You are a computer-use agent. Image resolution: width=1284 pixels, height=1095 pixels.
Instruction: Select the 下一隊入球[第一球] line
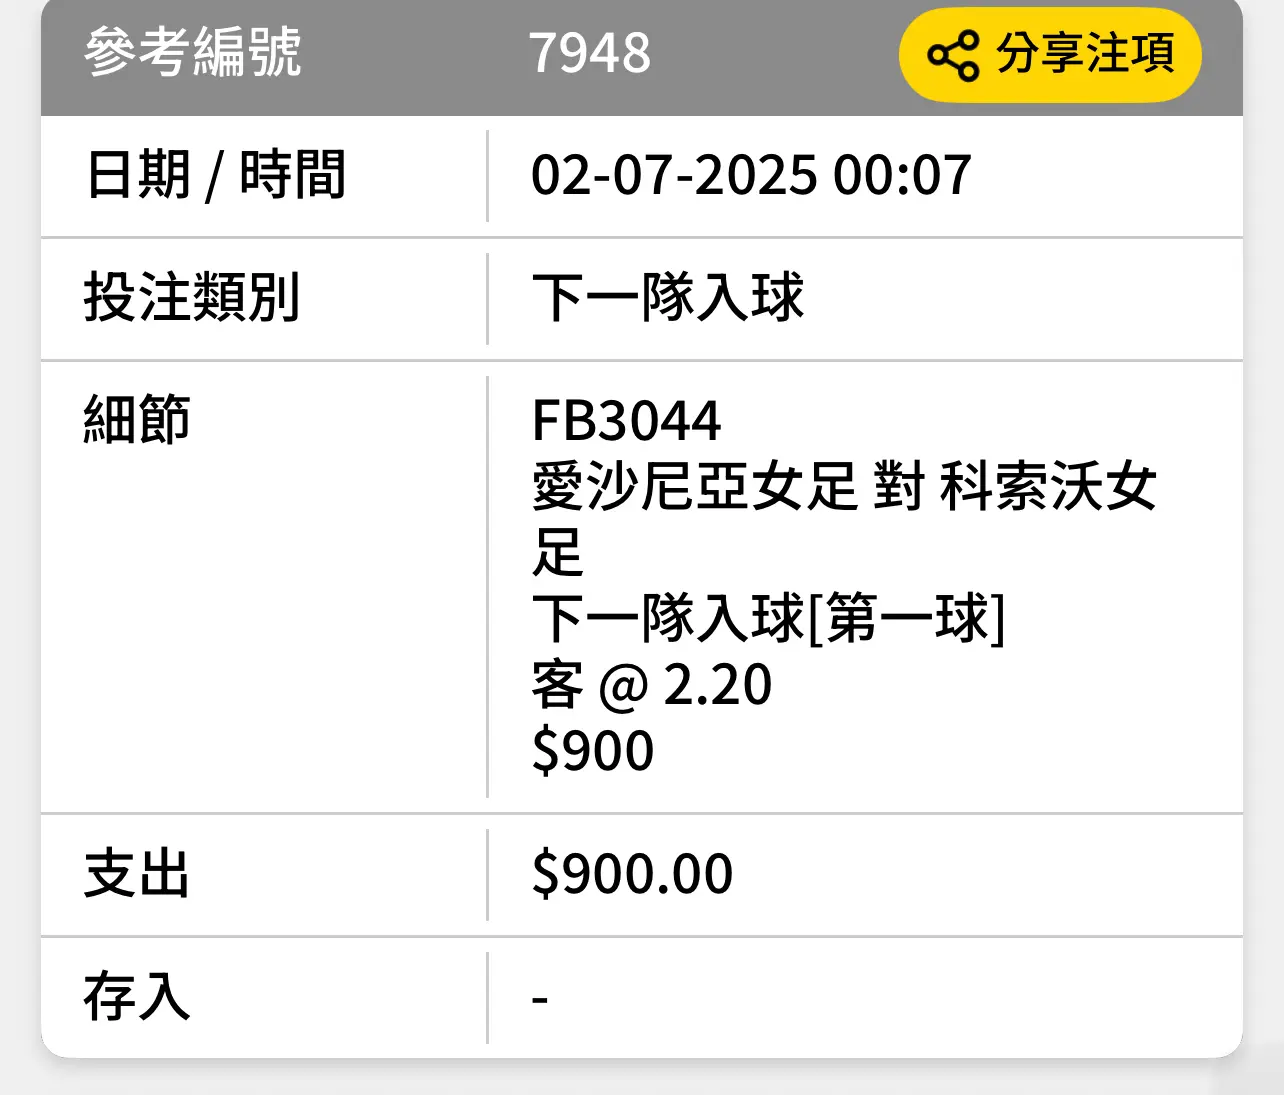768,618
